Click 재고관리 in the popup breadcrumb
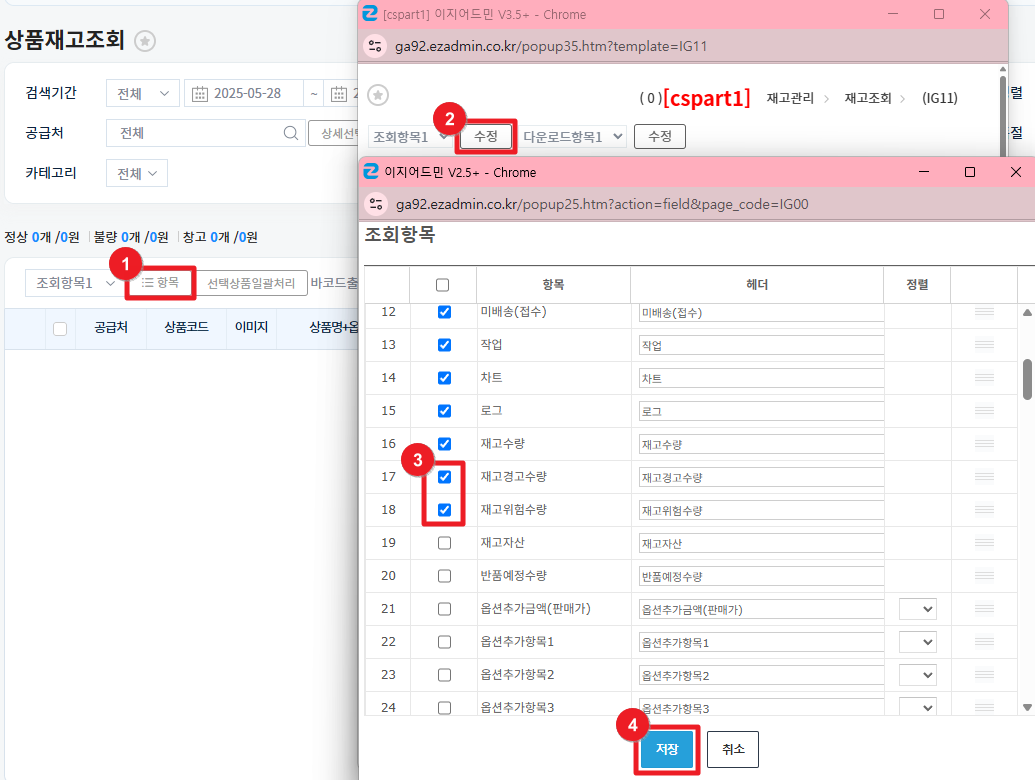The width and height of the screenshot is (1035, 780). coord(788,98)
